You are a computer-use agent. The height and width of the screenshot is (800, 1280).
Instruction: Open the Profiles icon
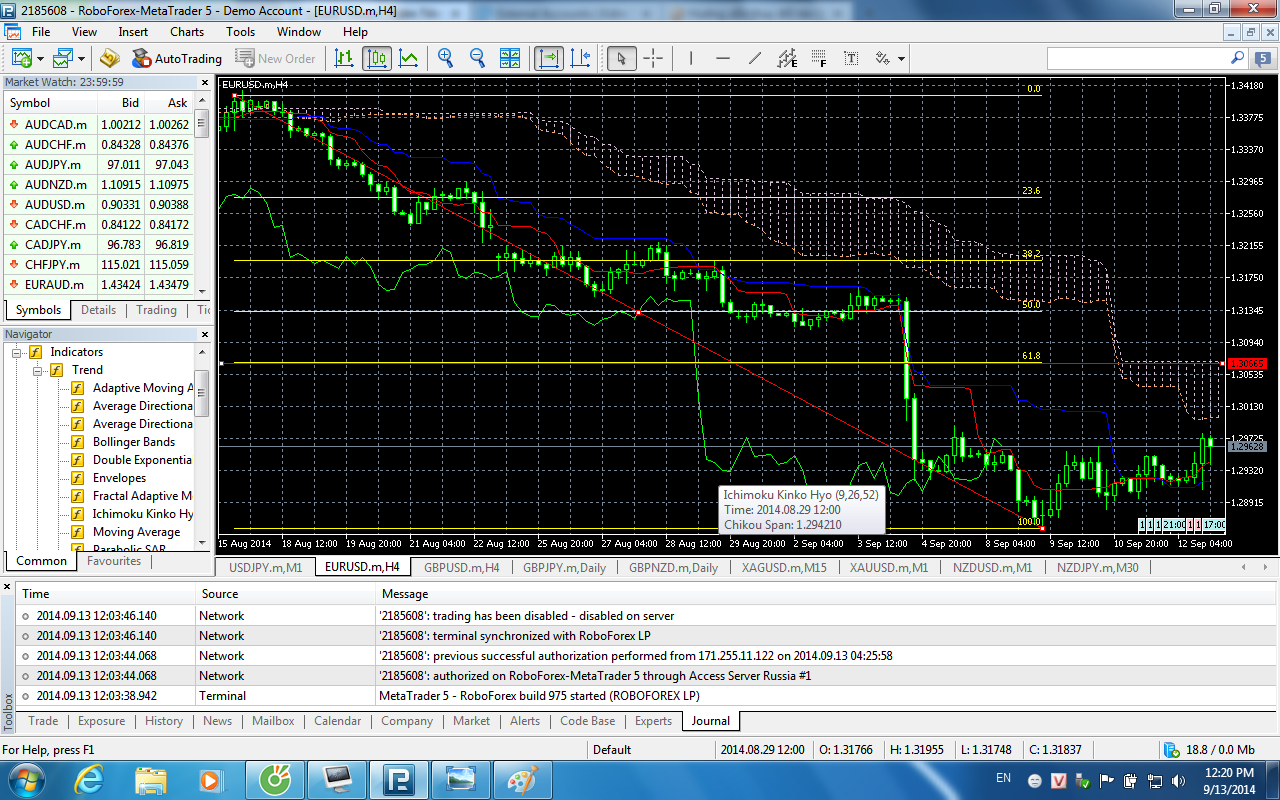coord(63,58)
